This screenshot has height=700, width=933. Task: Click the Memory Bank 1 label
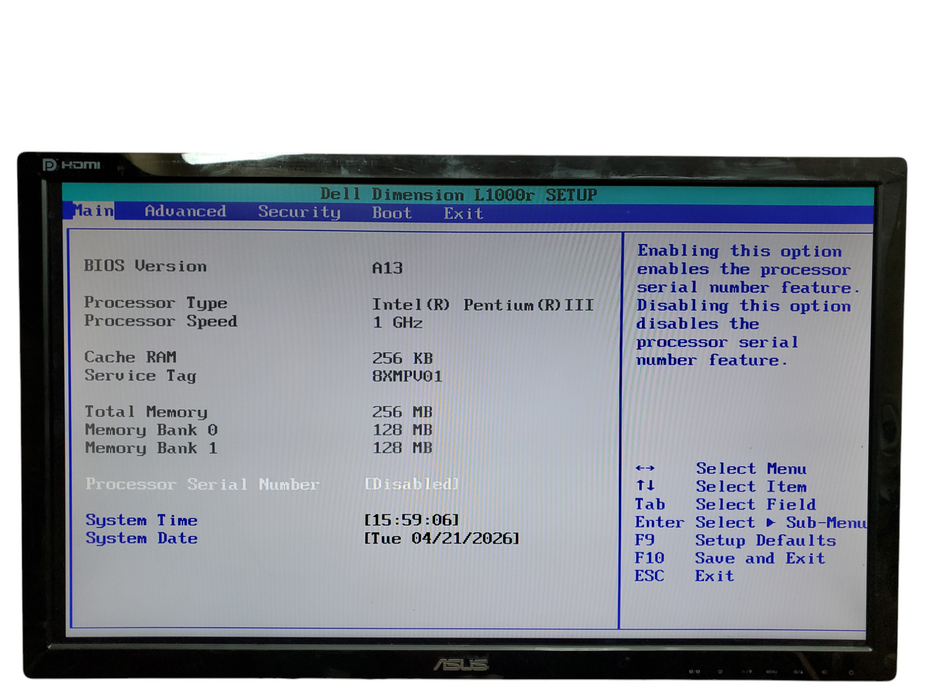pyautogui.click(x=151, y=448)
